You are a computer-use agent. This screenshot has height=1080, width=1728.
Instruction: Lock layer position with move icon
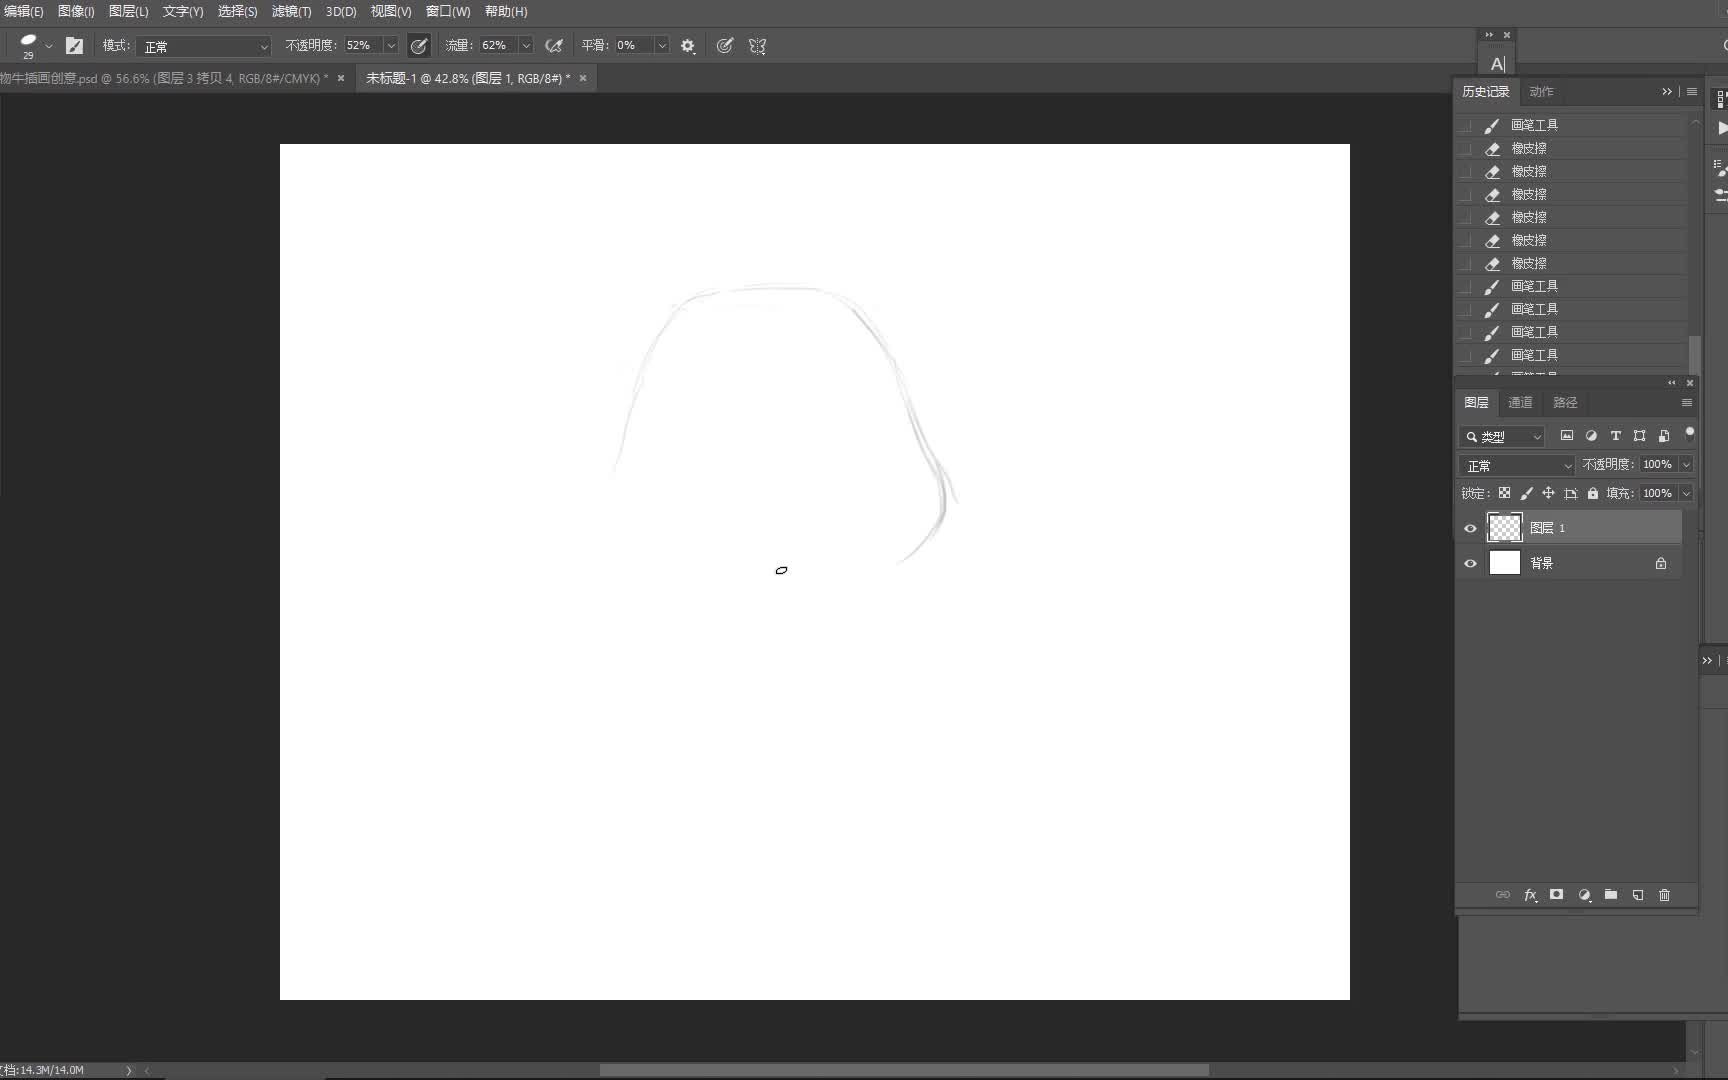click(1548, 493)
